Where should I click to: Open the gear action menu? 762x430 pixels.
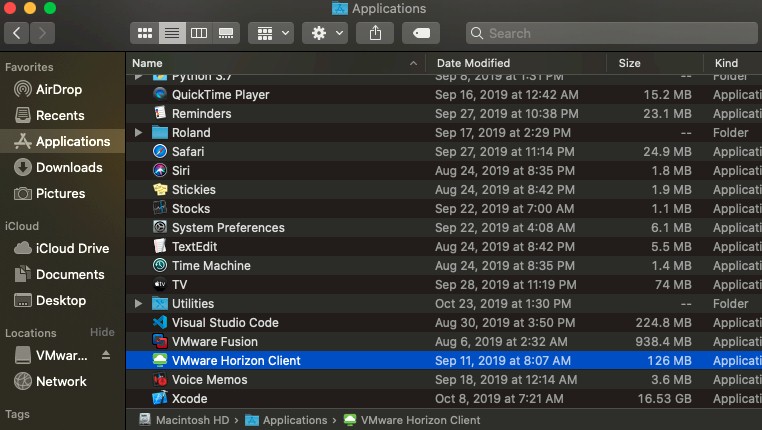tap(325, 33)
